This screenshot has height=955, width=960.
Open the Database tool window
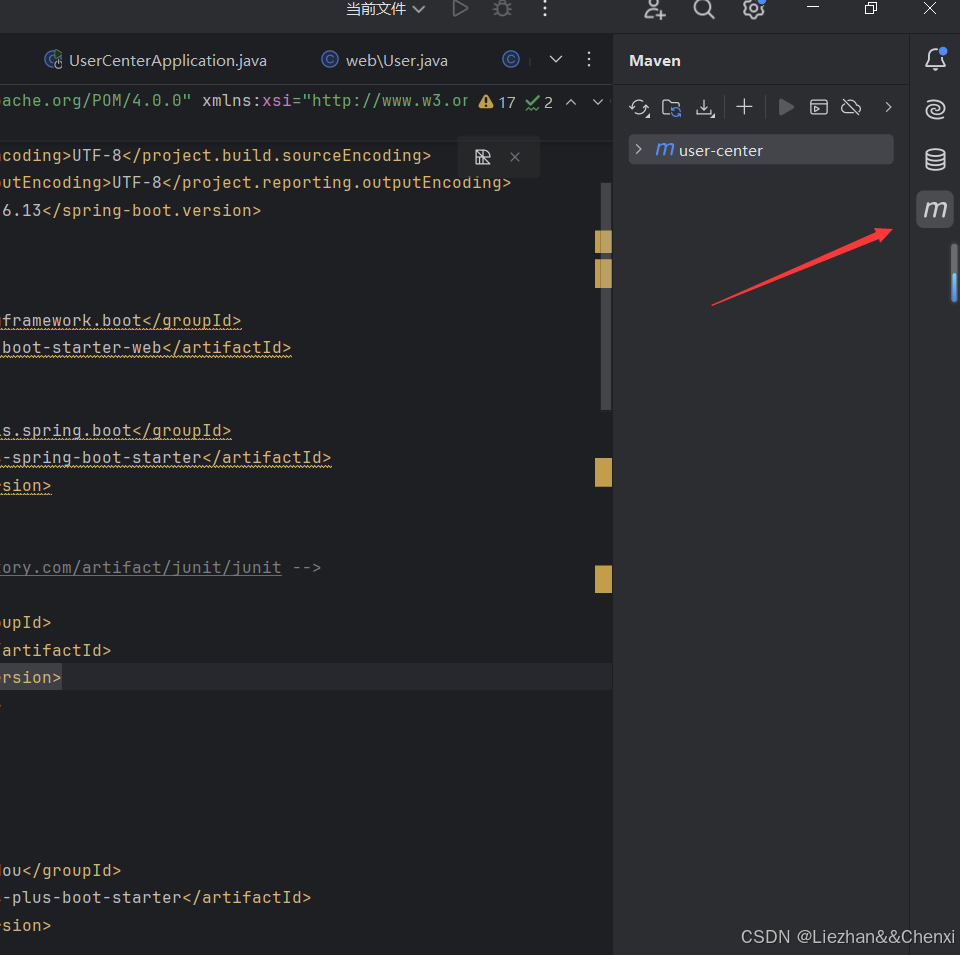pyautogui.click(x=935, y=160)
